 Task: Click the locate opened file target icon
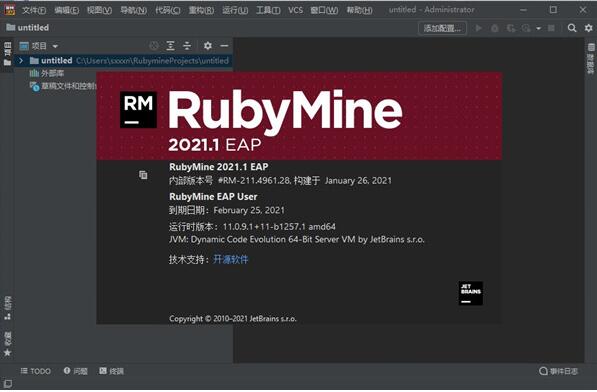(x=154, y=46)
